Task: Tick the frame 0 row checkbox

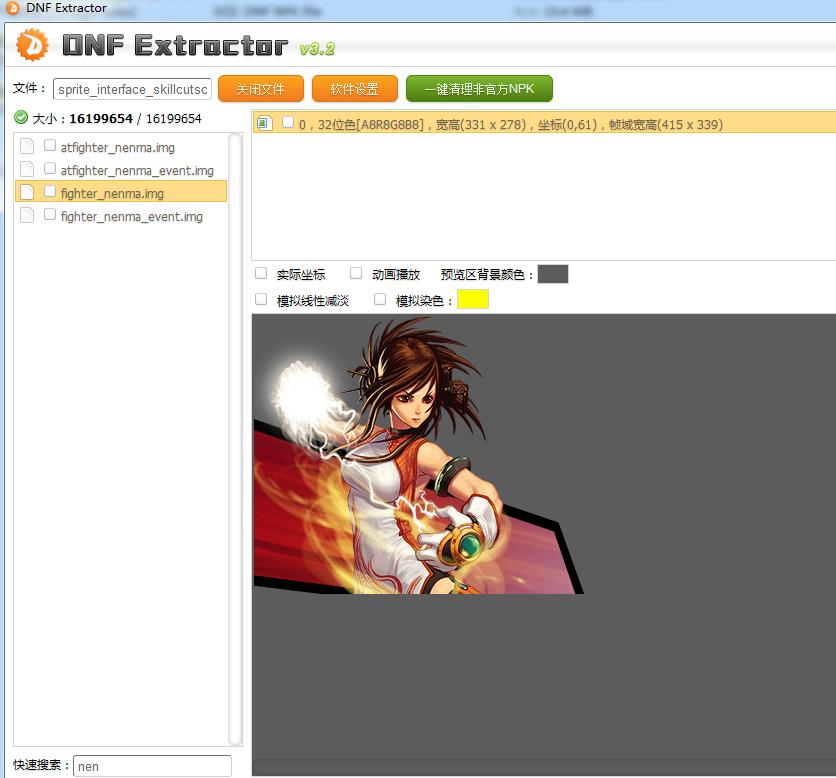Action: 288,122
